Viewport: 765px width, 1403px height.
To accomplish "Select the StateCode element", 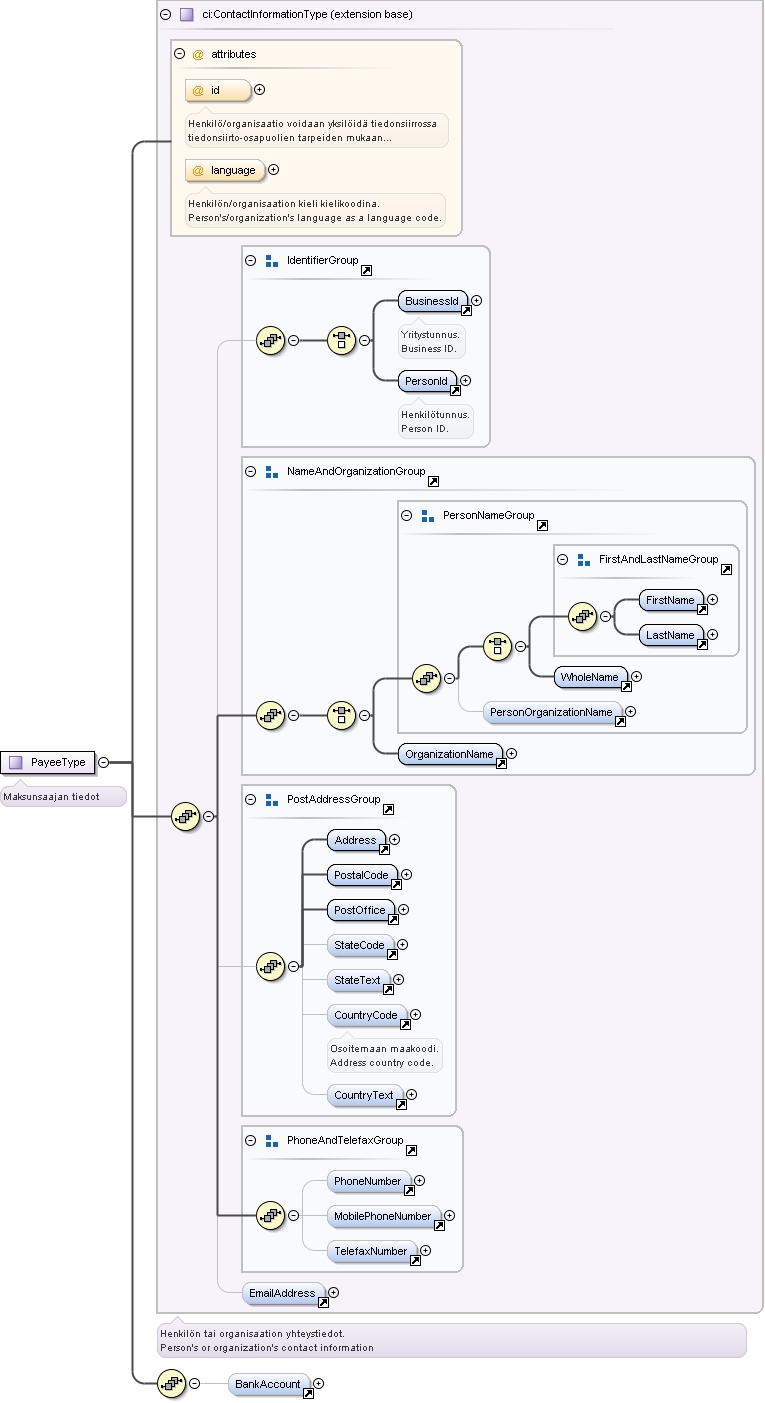I will click(x=361, y=946).
